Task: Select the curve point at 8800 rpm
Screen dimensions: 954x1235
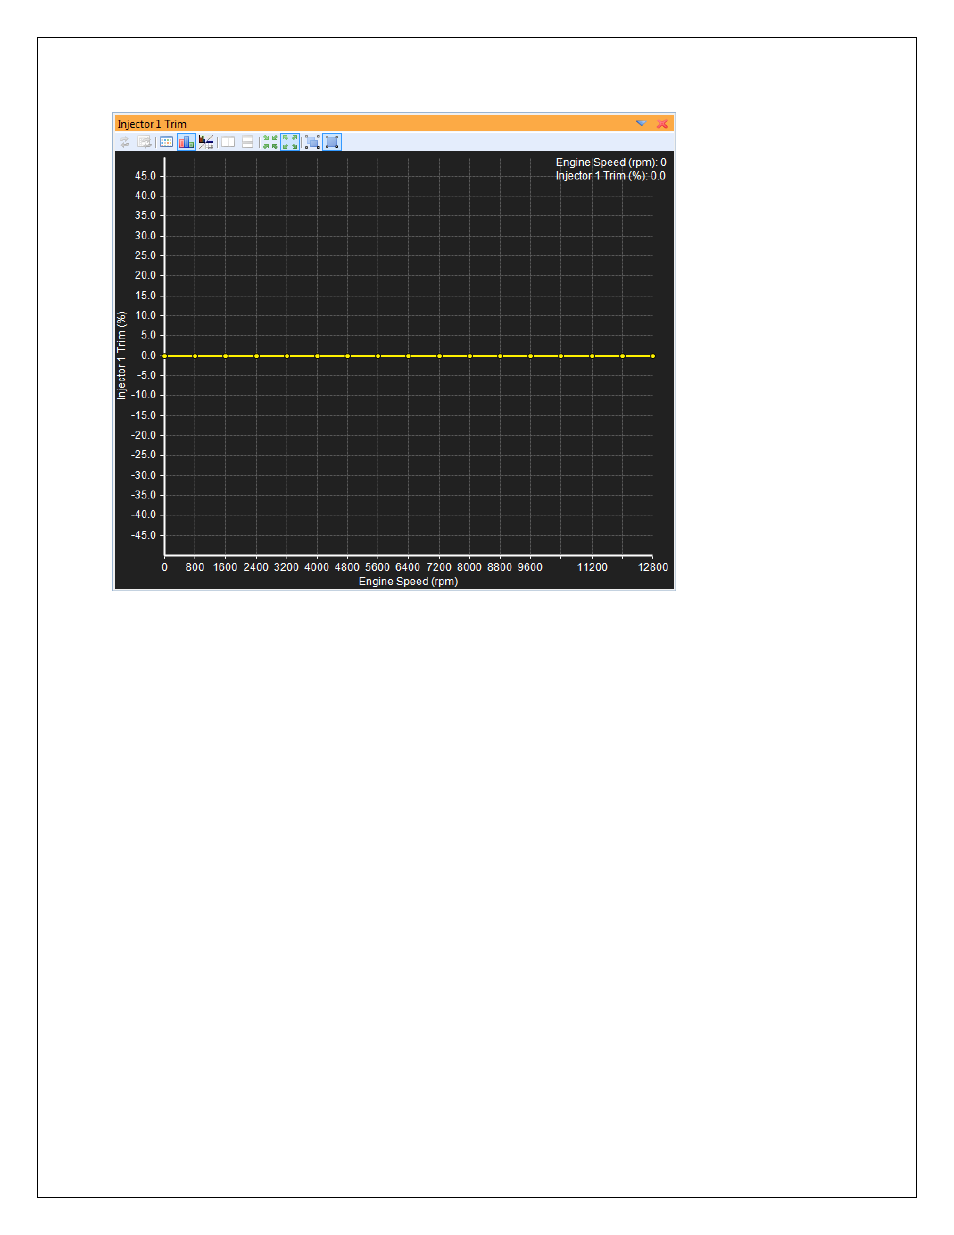Action: [x=500, y=356]
